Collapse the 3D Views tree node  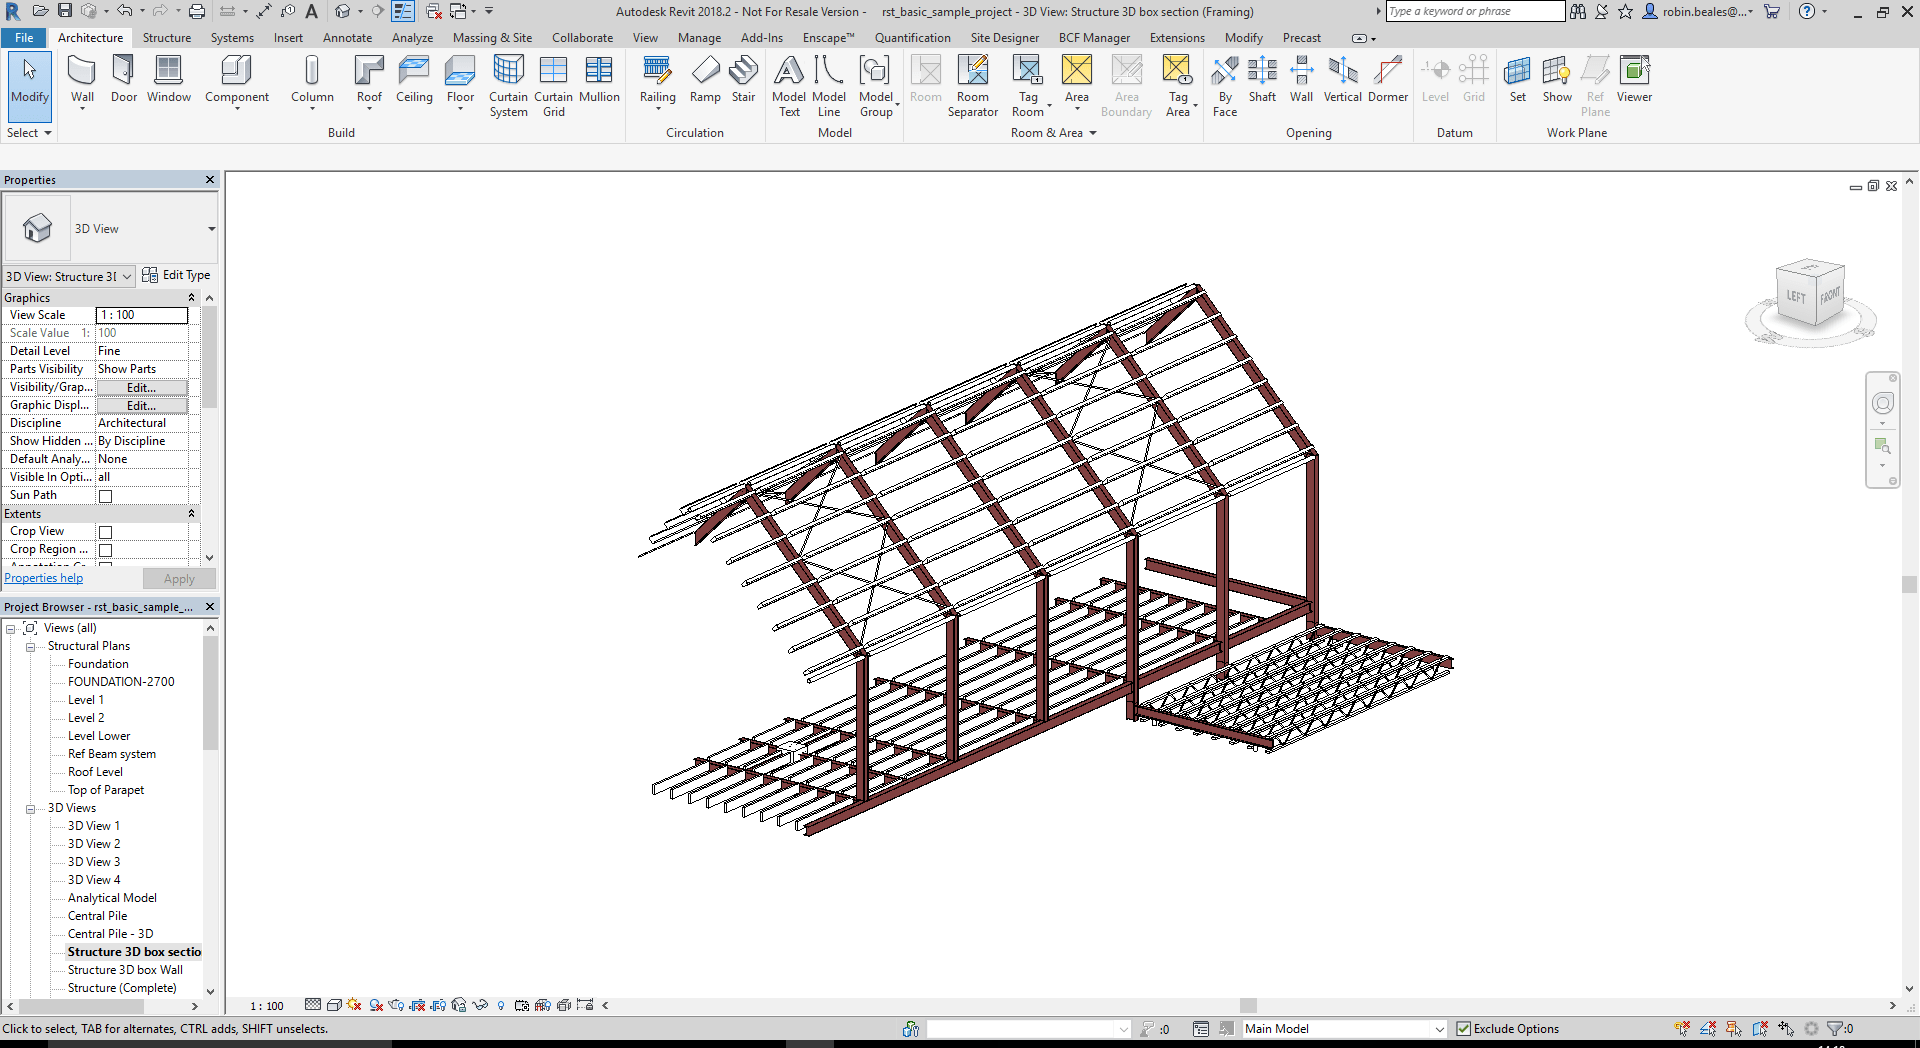pyautogui.click(x=31, y=809)
